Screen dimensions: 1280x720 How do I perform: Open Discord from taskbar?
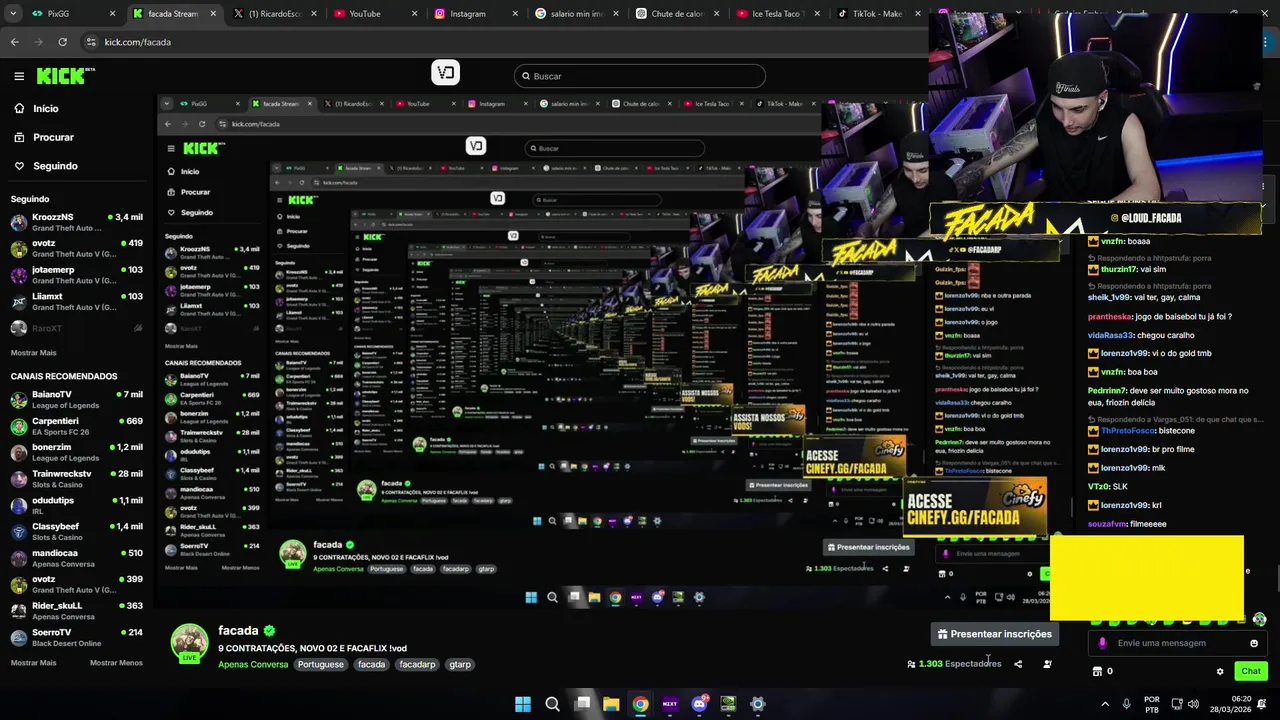point(699,704)
